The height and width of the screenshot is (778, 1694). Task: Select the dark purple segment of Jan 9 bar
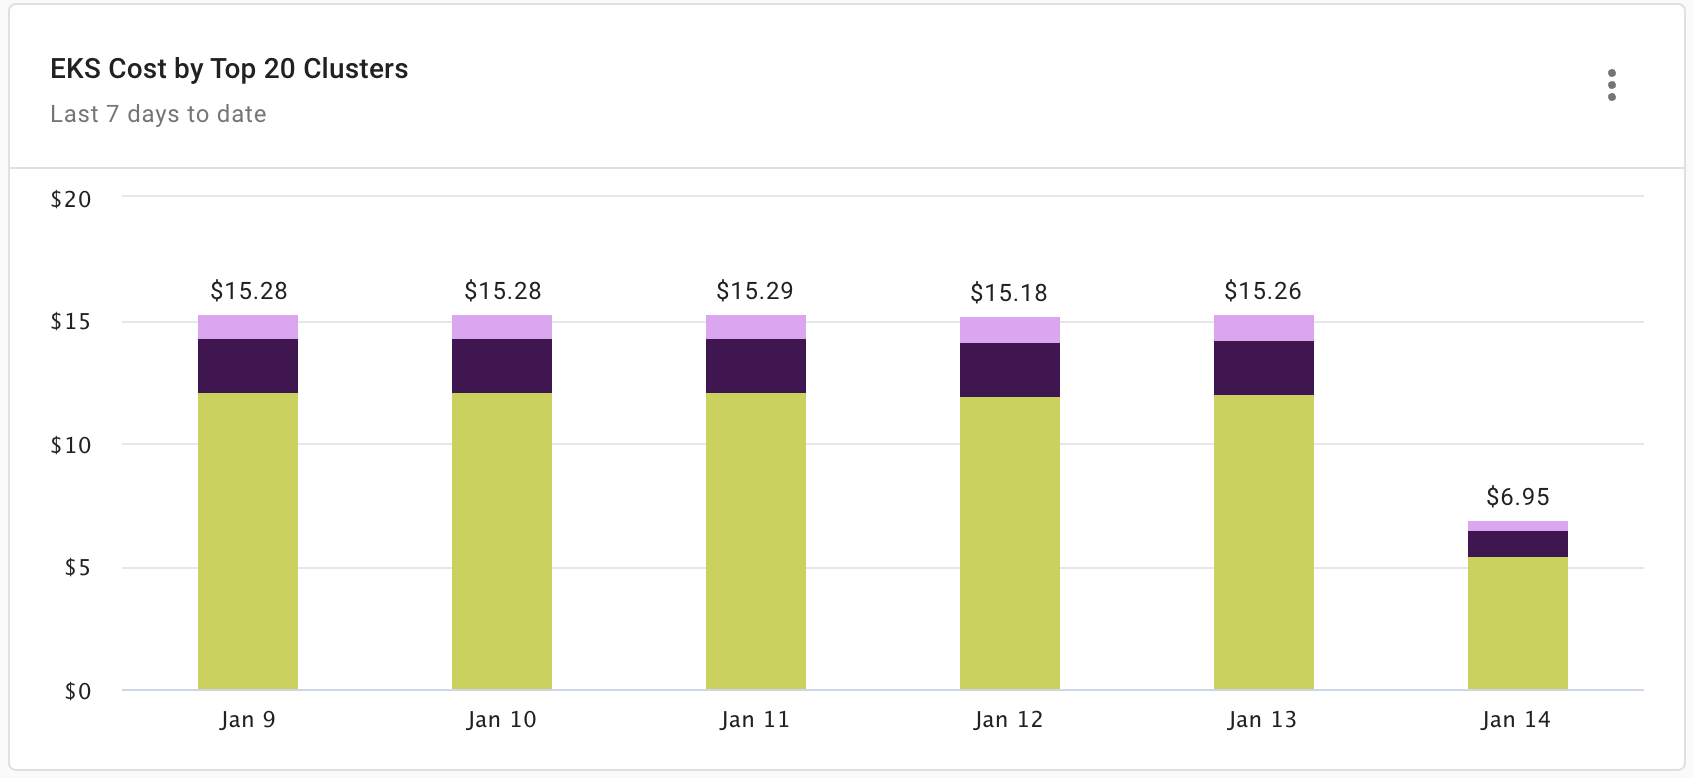[248, 366]
